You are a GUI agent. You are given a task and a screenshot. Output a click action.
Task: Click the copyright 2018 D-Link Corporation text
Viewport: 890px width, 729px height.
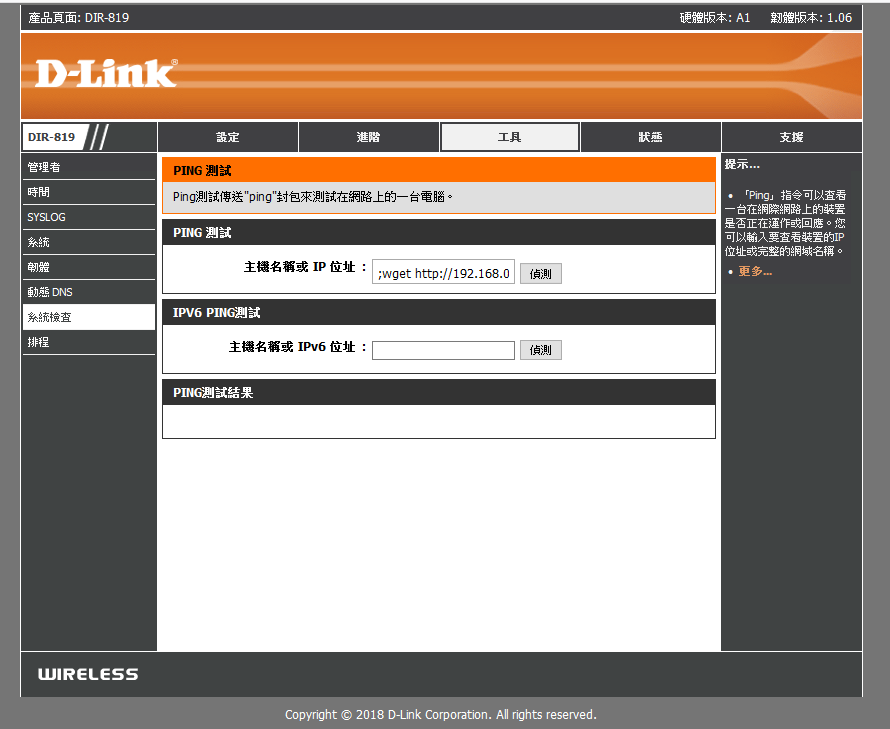440,714
